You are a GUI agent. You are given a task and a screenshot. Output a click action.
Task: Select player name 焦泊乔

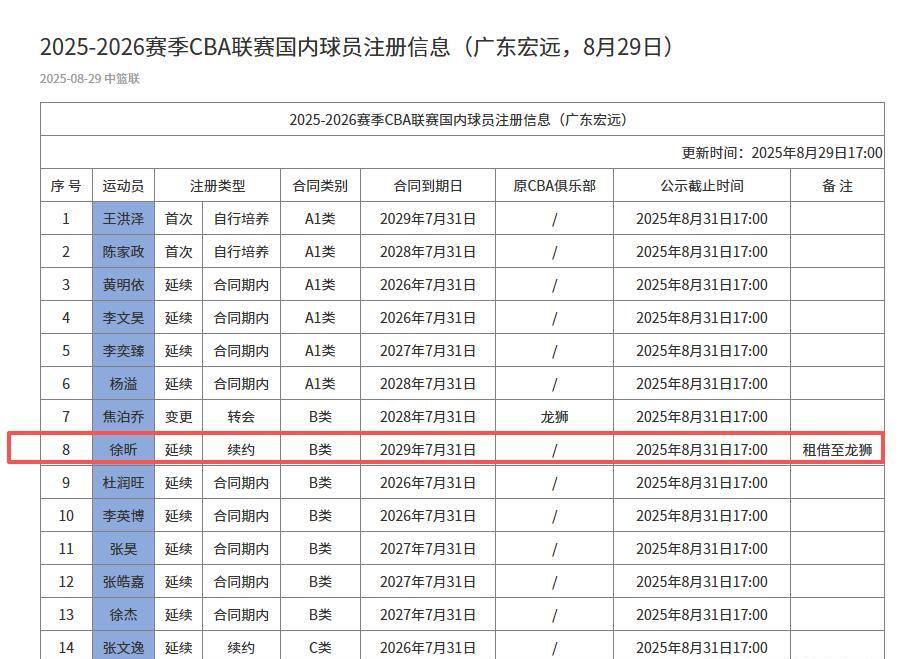pos(123,416)
